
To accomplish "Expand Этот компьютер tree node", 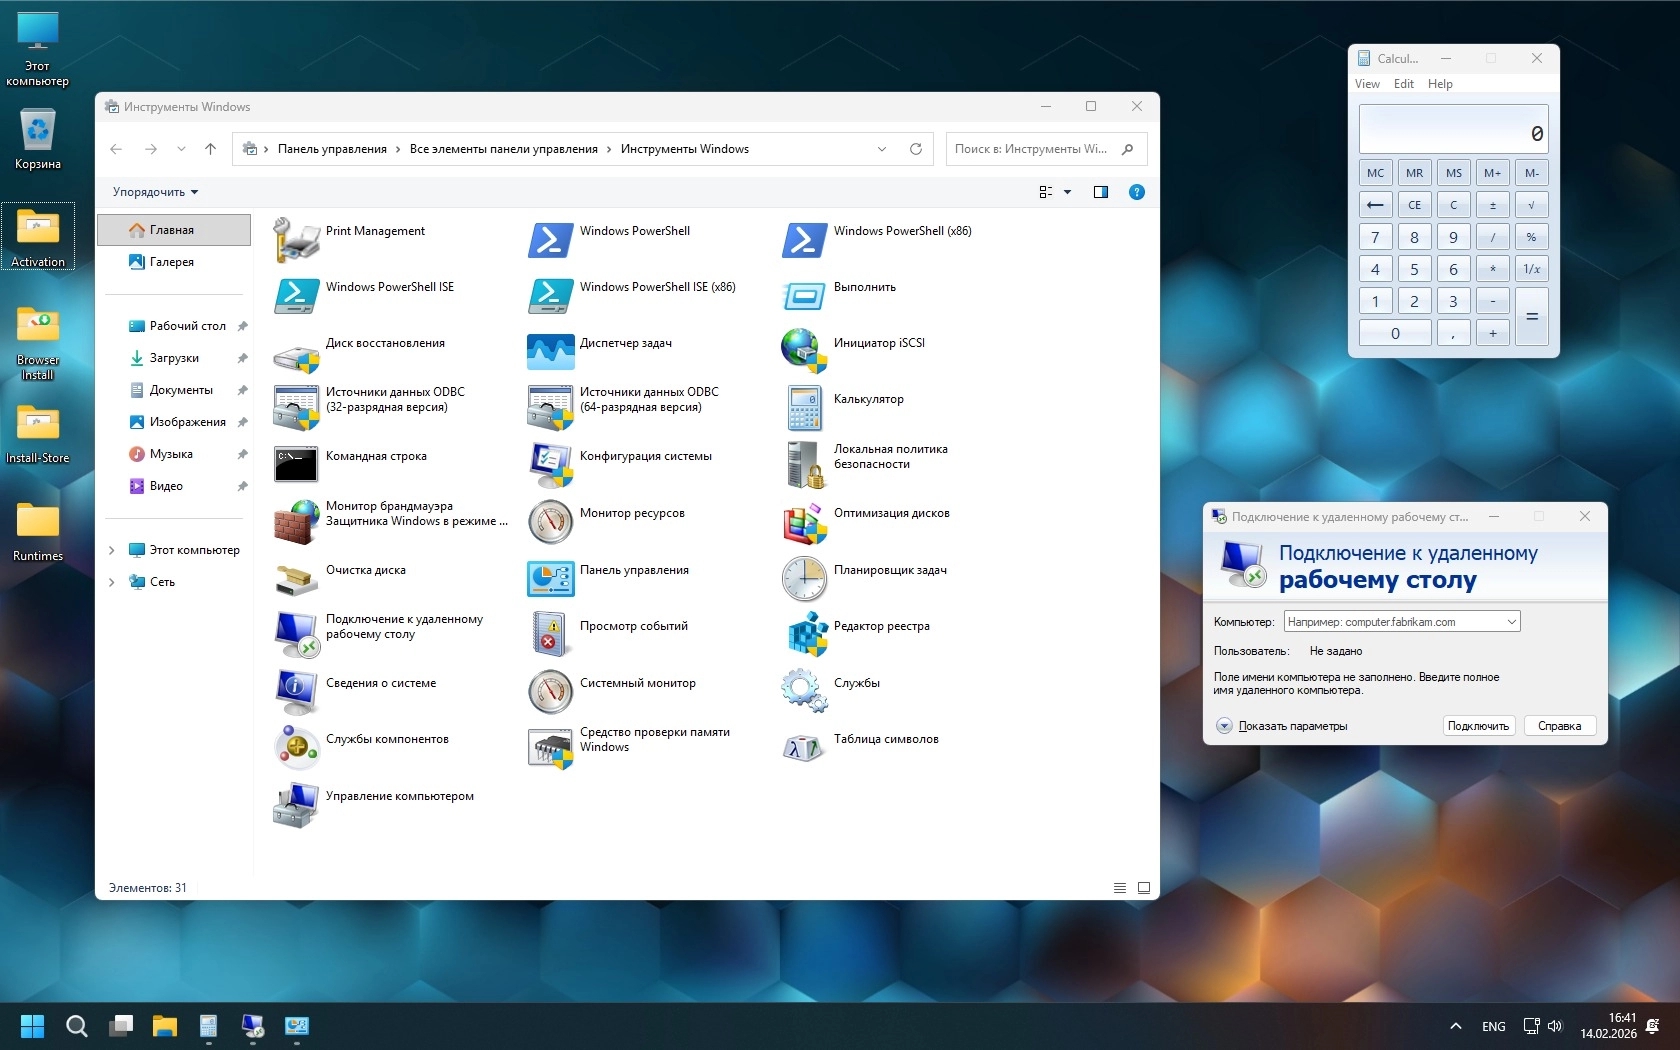I will [x=112, y=550].
